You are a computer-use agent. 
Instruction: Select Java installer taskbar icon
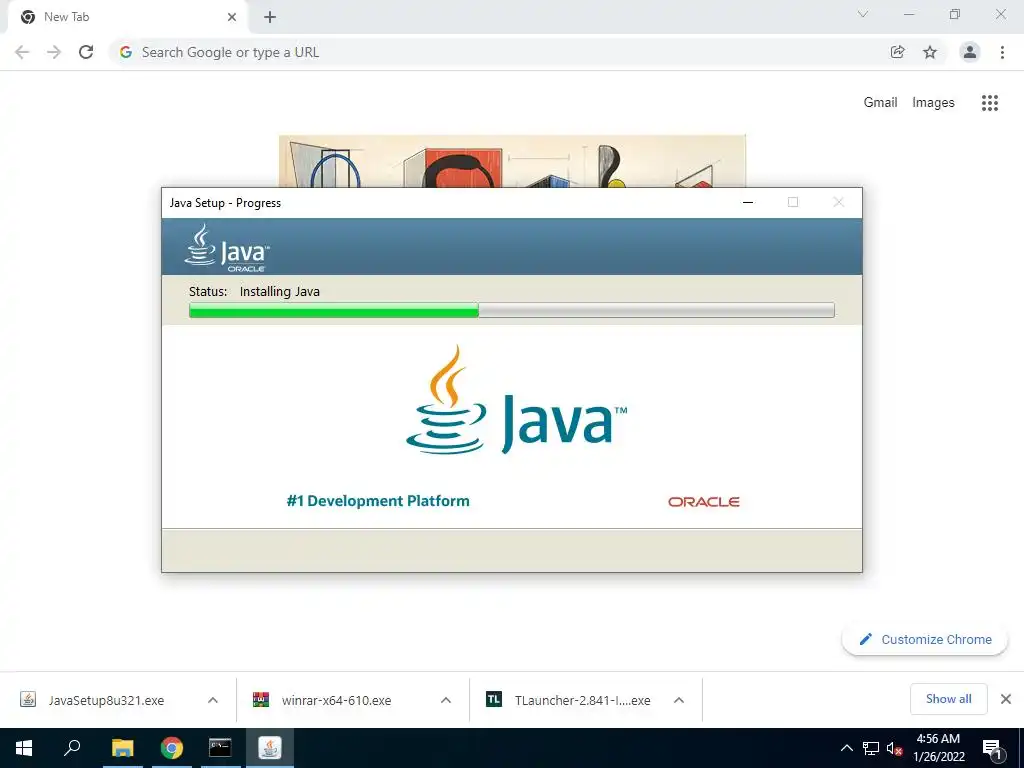(x=270, y=748)
